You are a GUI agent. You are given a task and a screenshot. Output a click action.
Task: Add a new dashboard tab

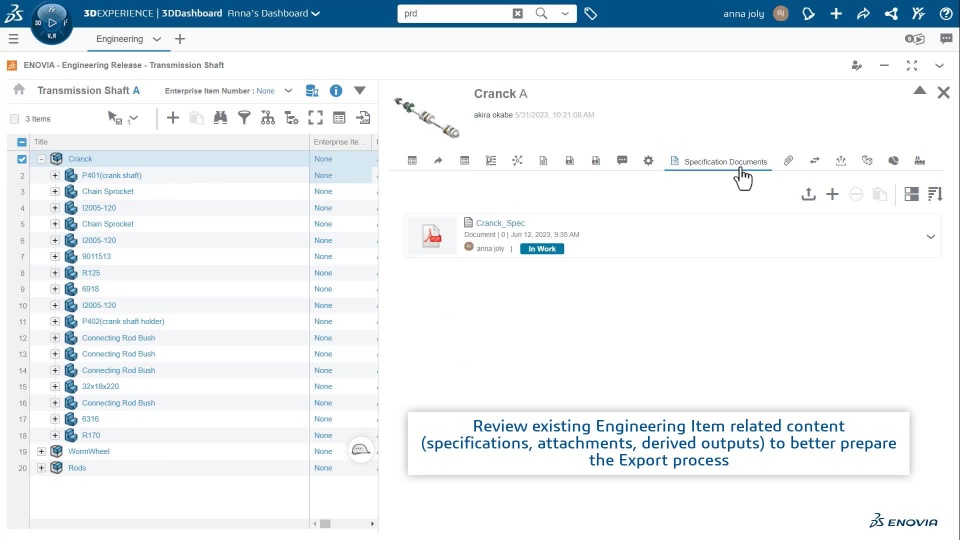point(179,39)
